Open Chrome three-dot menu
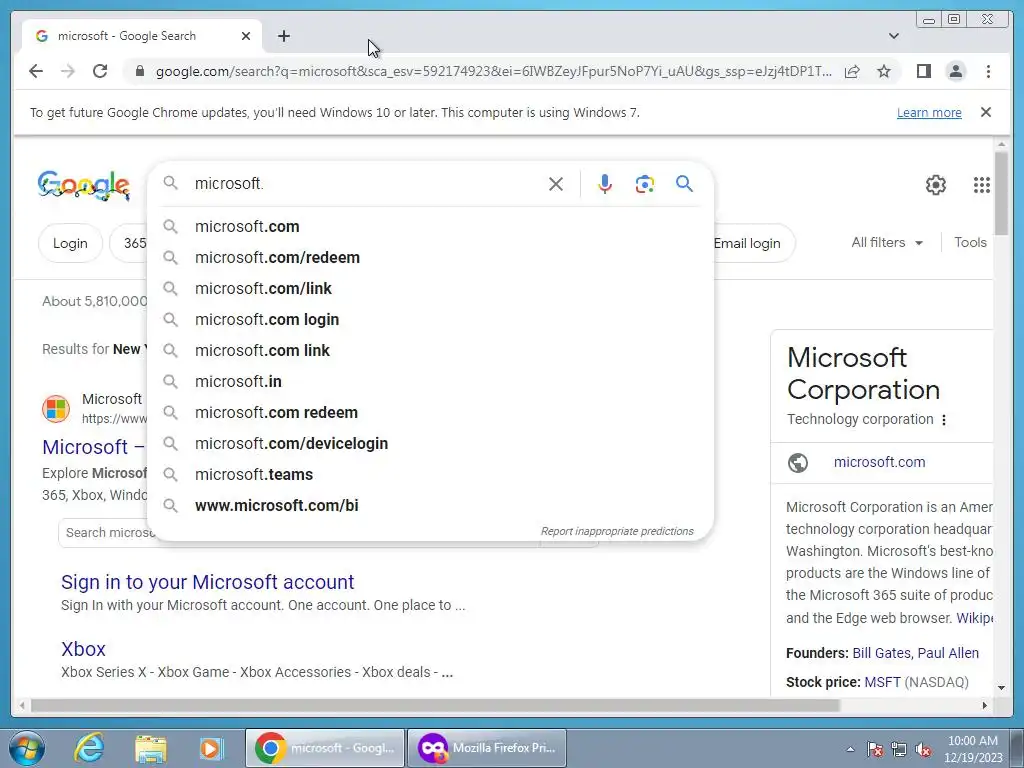Screen dimensions: 1024x768 pyautogui.click(x=988, y=71)
